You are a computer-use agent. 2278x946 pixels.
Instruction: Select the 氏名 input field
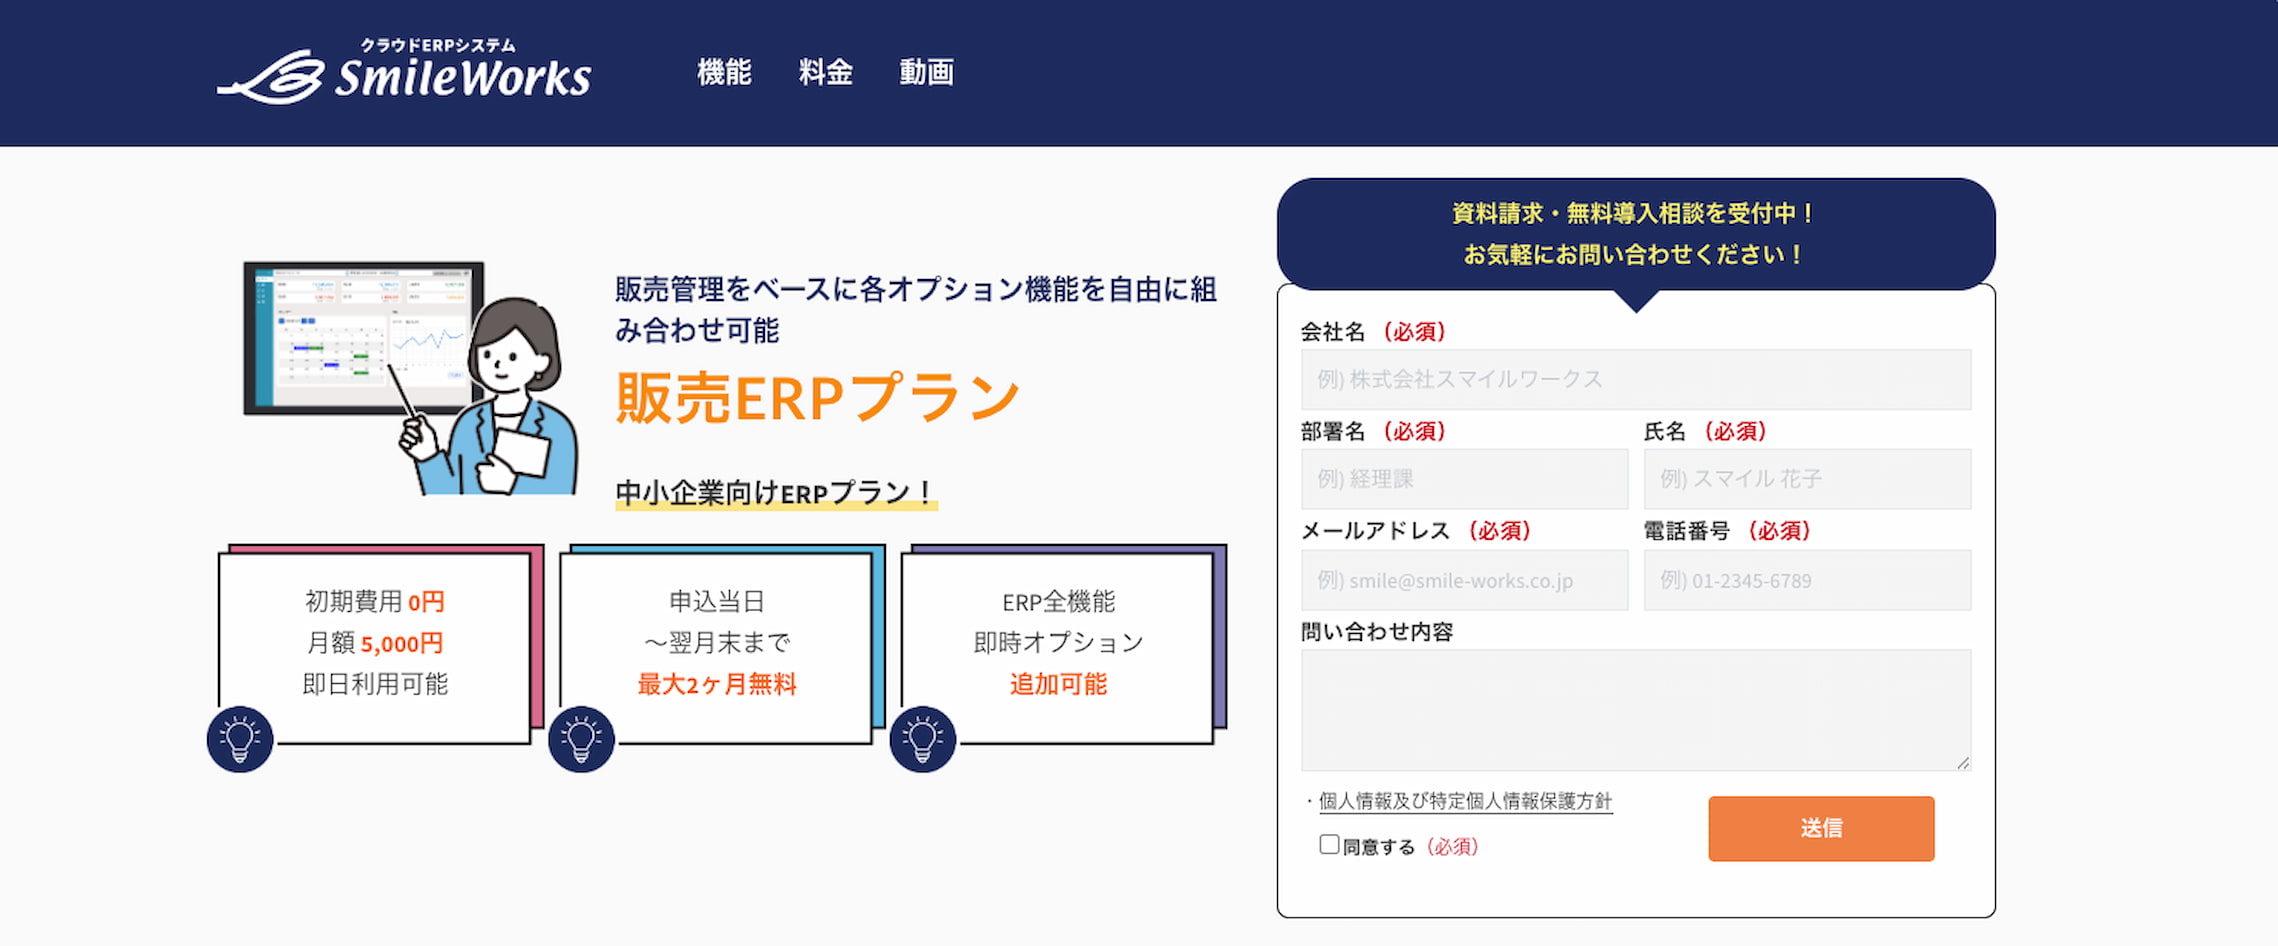[x=1807, y=480]
